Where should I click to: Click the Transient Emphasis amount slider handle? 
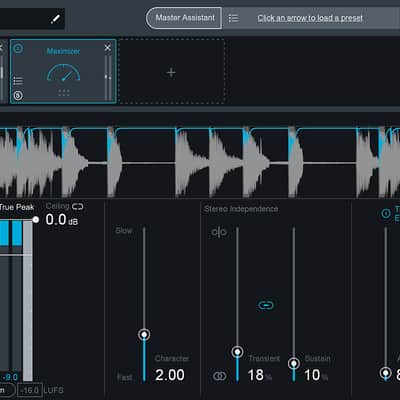pyautogui.click(x=386, y=373)
